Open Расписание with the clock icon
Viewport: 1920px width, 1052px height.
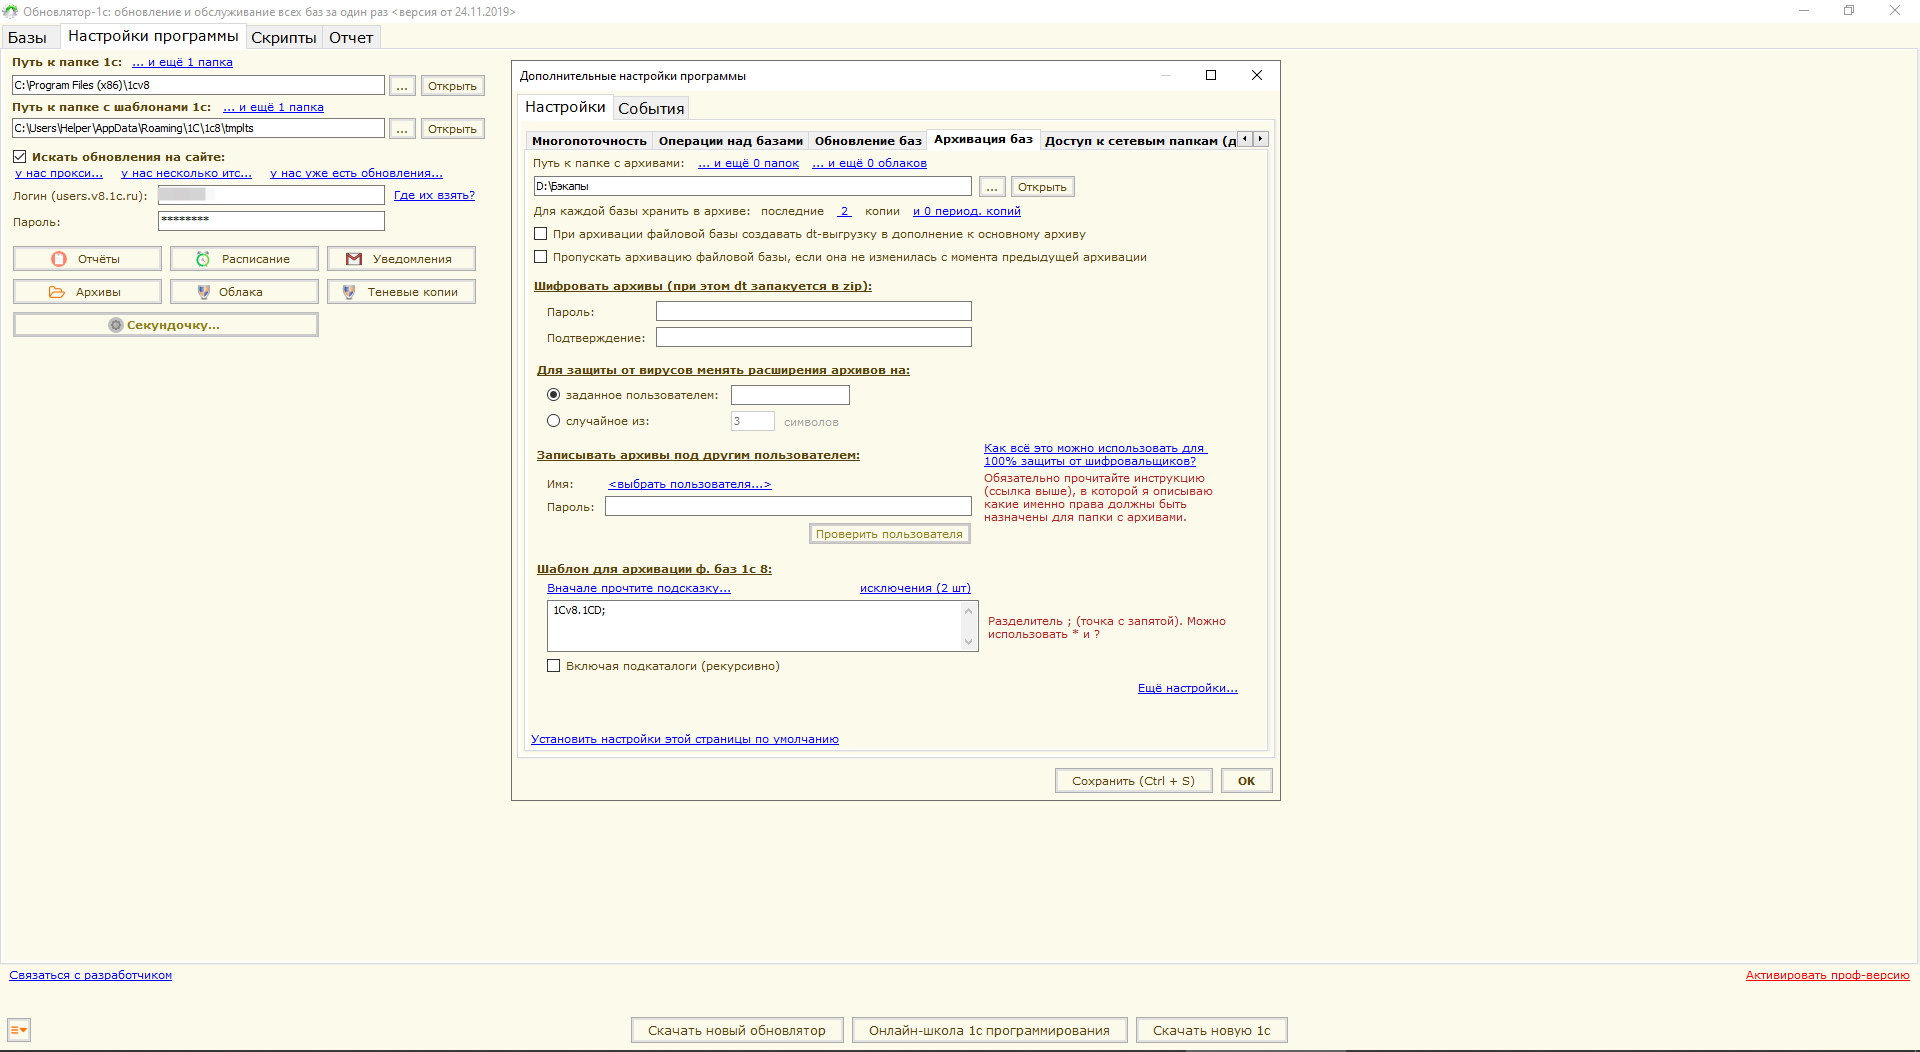click(203, 259)
